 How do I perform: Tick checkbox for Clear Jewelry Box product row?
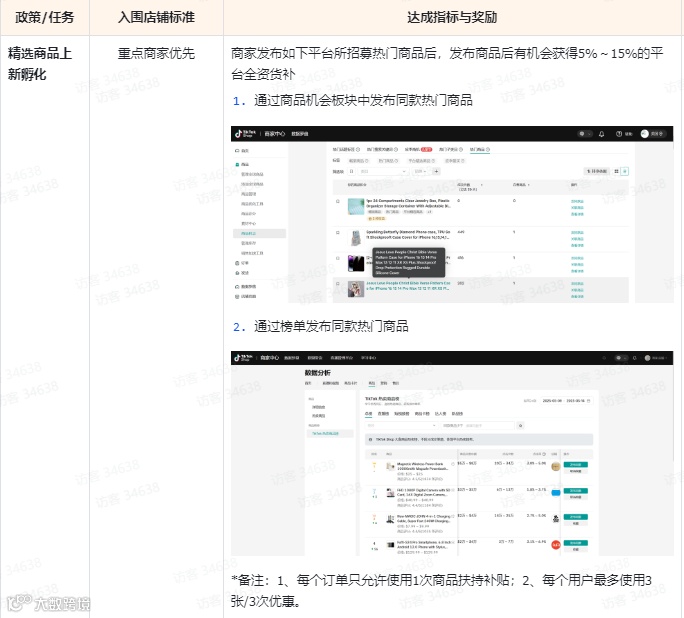(x=337, y=201)
